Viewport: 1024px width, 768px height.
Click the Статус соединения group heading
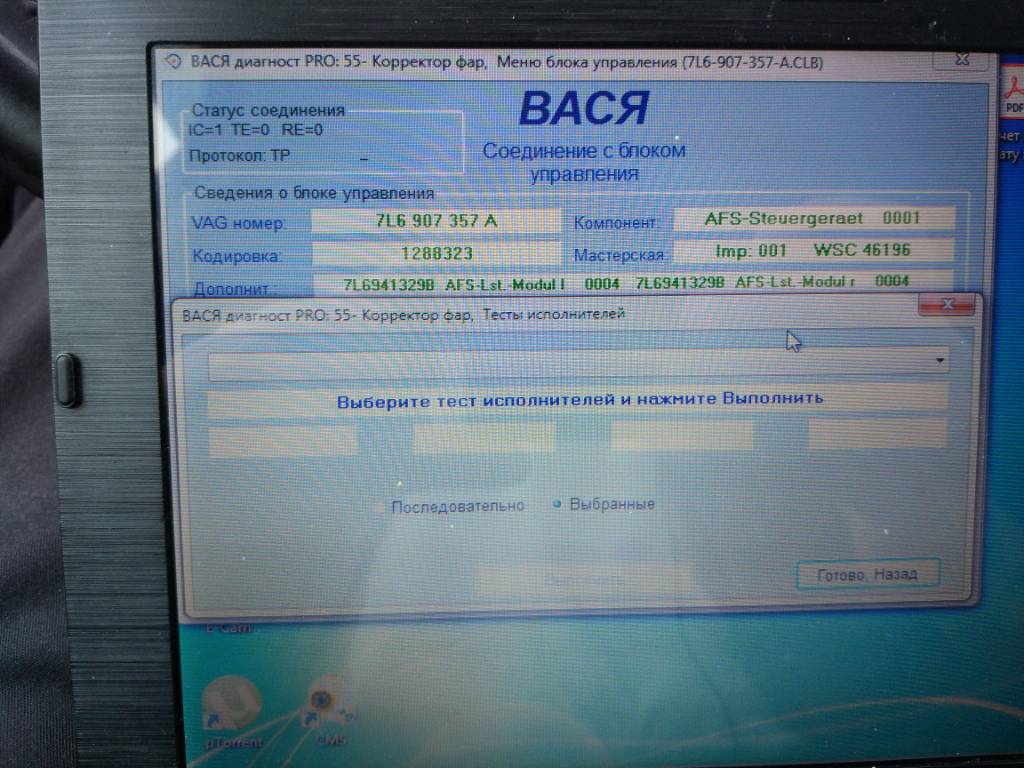268,110
